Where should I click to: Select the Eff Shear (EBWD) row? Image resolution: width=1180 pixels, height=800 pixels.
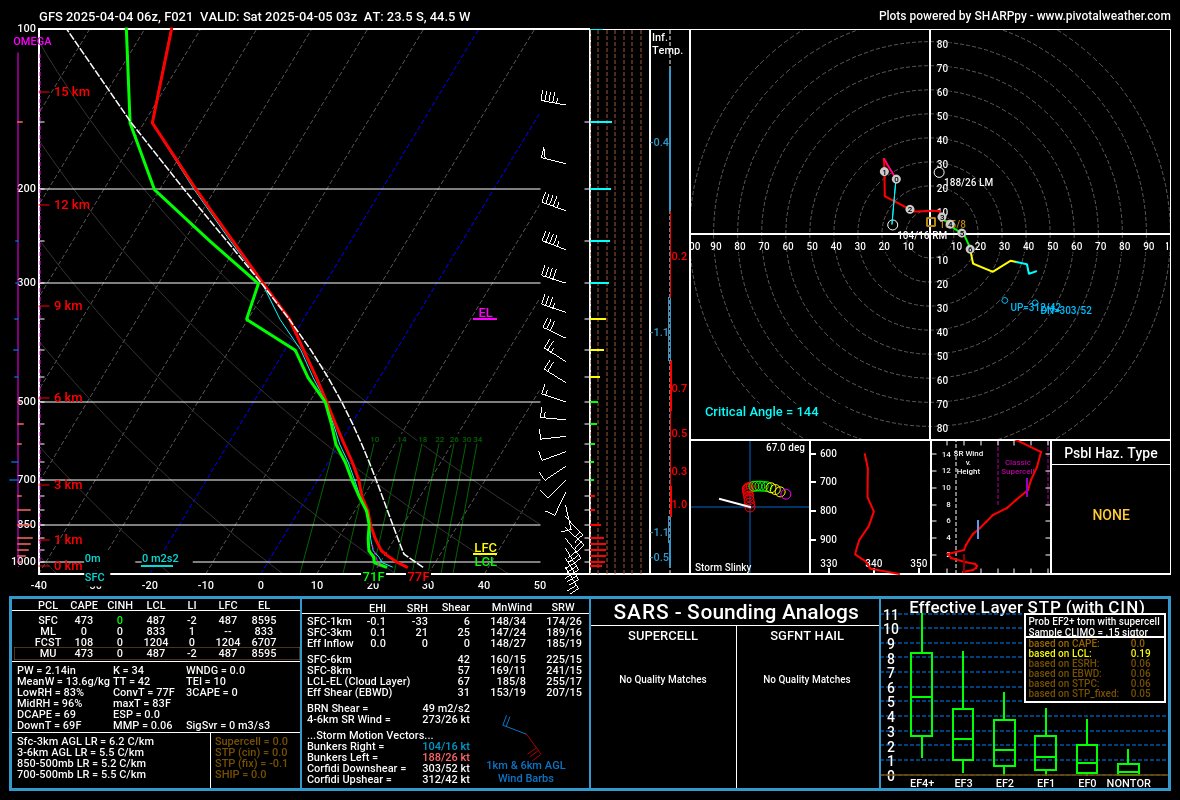[444, 692]
